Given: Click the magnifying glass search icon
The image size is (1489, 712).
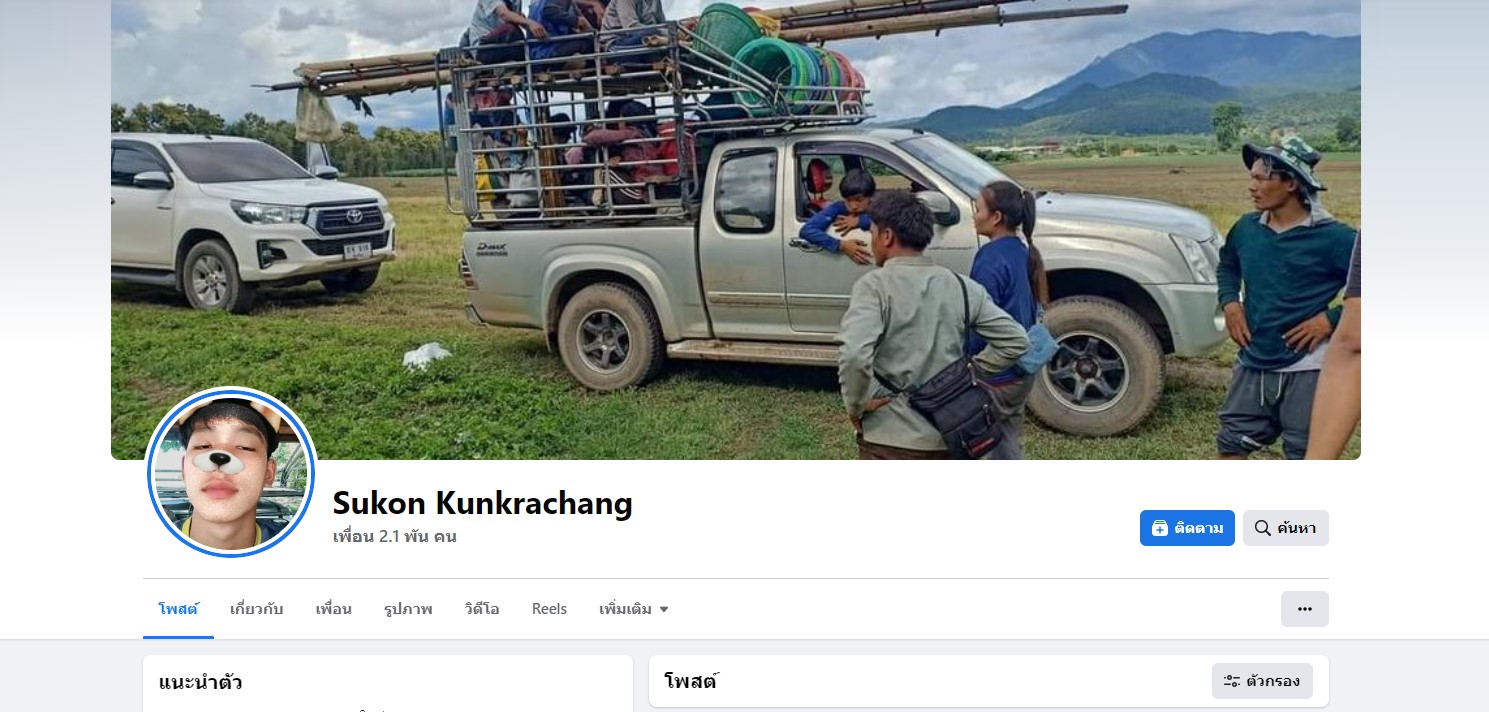Looking at the screenshot, I should [x=1263, y=528].
